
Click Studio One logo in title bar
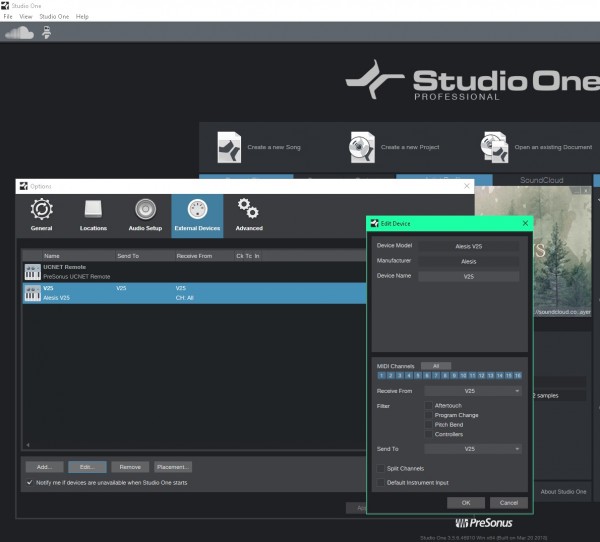[x=5, y=5]
